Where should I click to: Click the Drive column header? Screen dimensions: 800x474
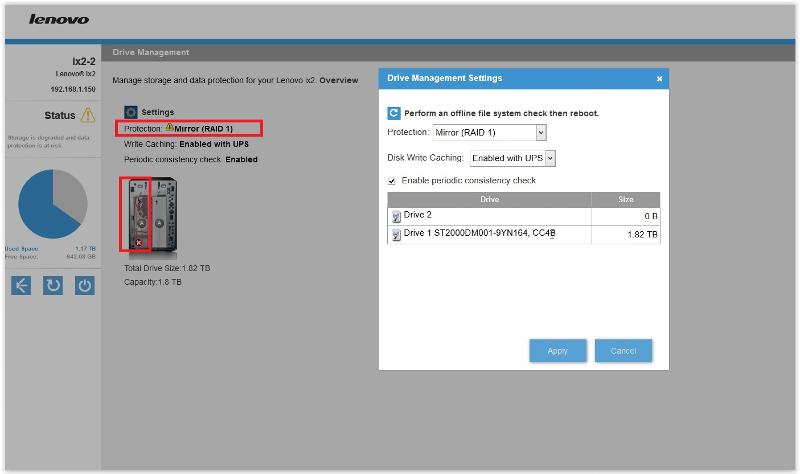(x=489, y=199)
